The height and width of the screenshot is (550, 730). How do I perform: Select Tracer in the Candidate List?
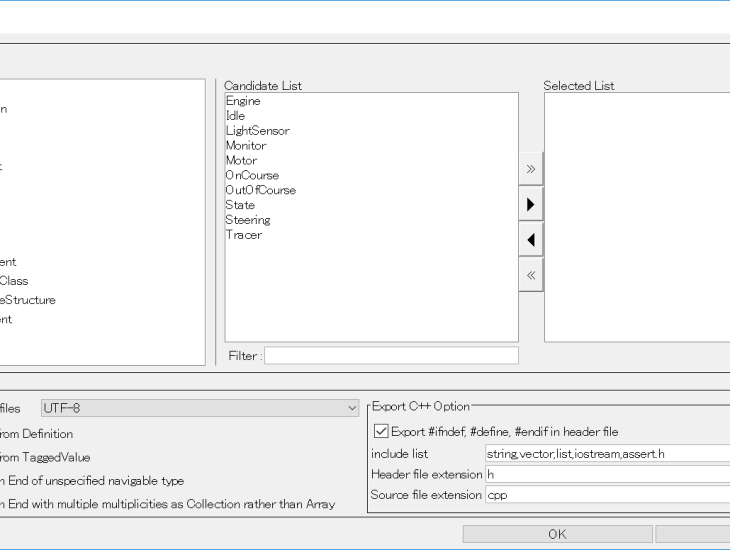(x=244, y=235)
